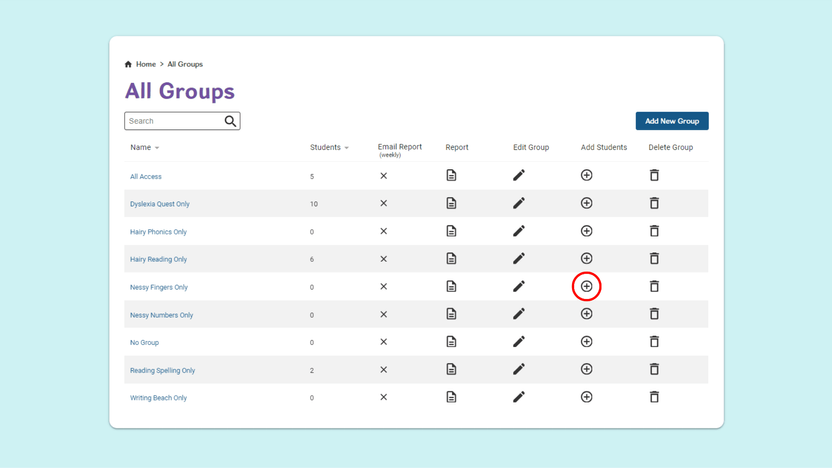Image resolution: width=832 pixels, height=468 pixels.
Task: Open report for Nessy Numbers Only
Action: pos(451,314)
